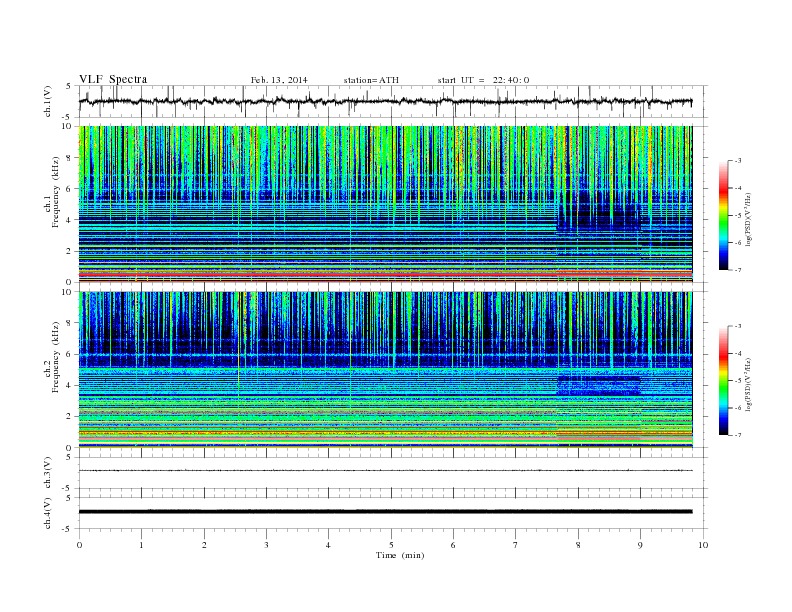Click the "4" kHz tick on ch.1 frequency axis

pyautogui.click(x=70, y=220)
